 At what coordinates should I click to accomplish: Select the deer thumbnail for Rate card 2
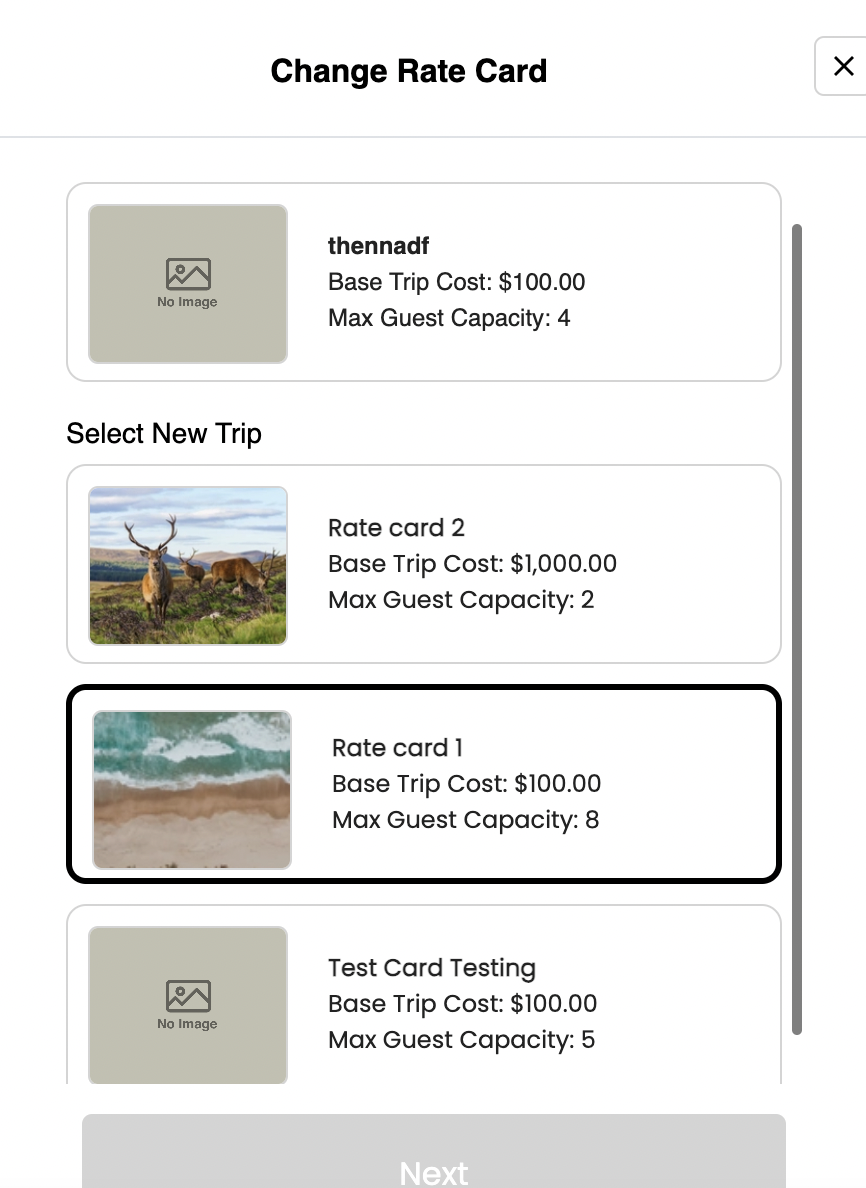point(188,565)
